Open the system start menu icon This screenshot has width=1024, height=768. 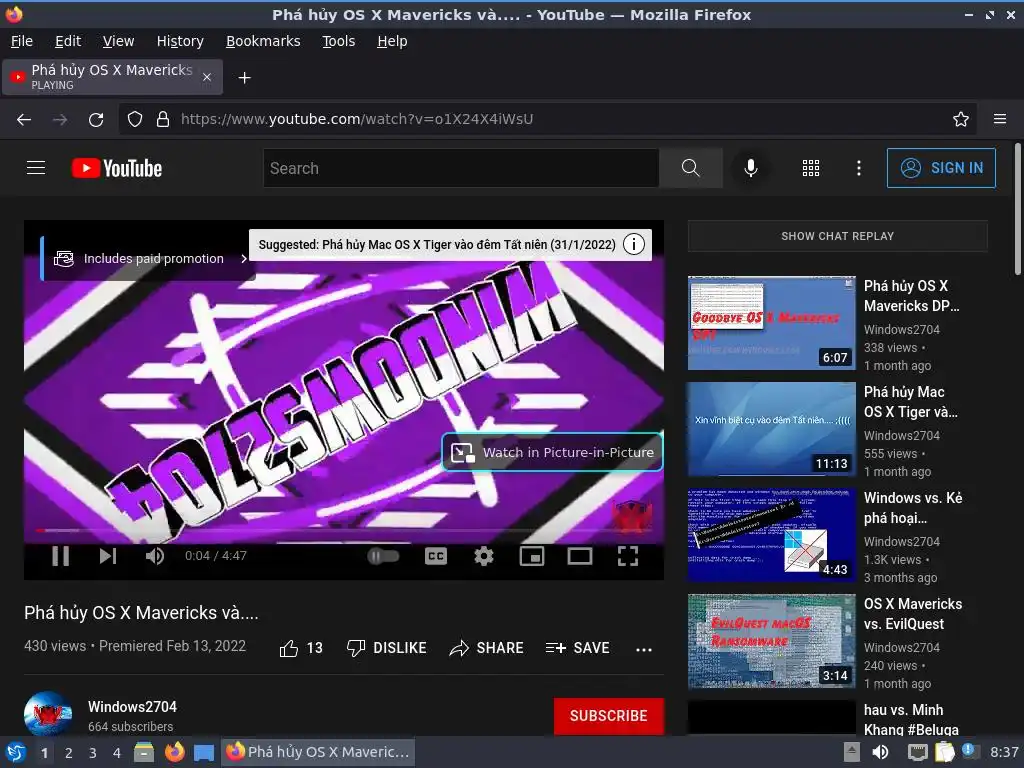coord(15,752)
